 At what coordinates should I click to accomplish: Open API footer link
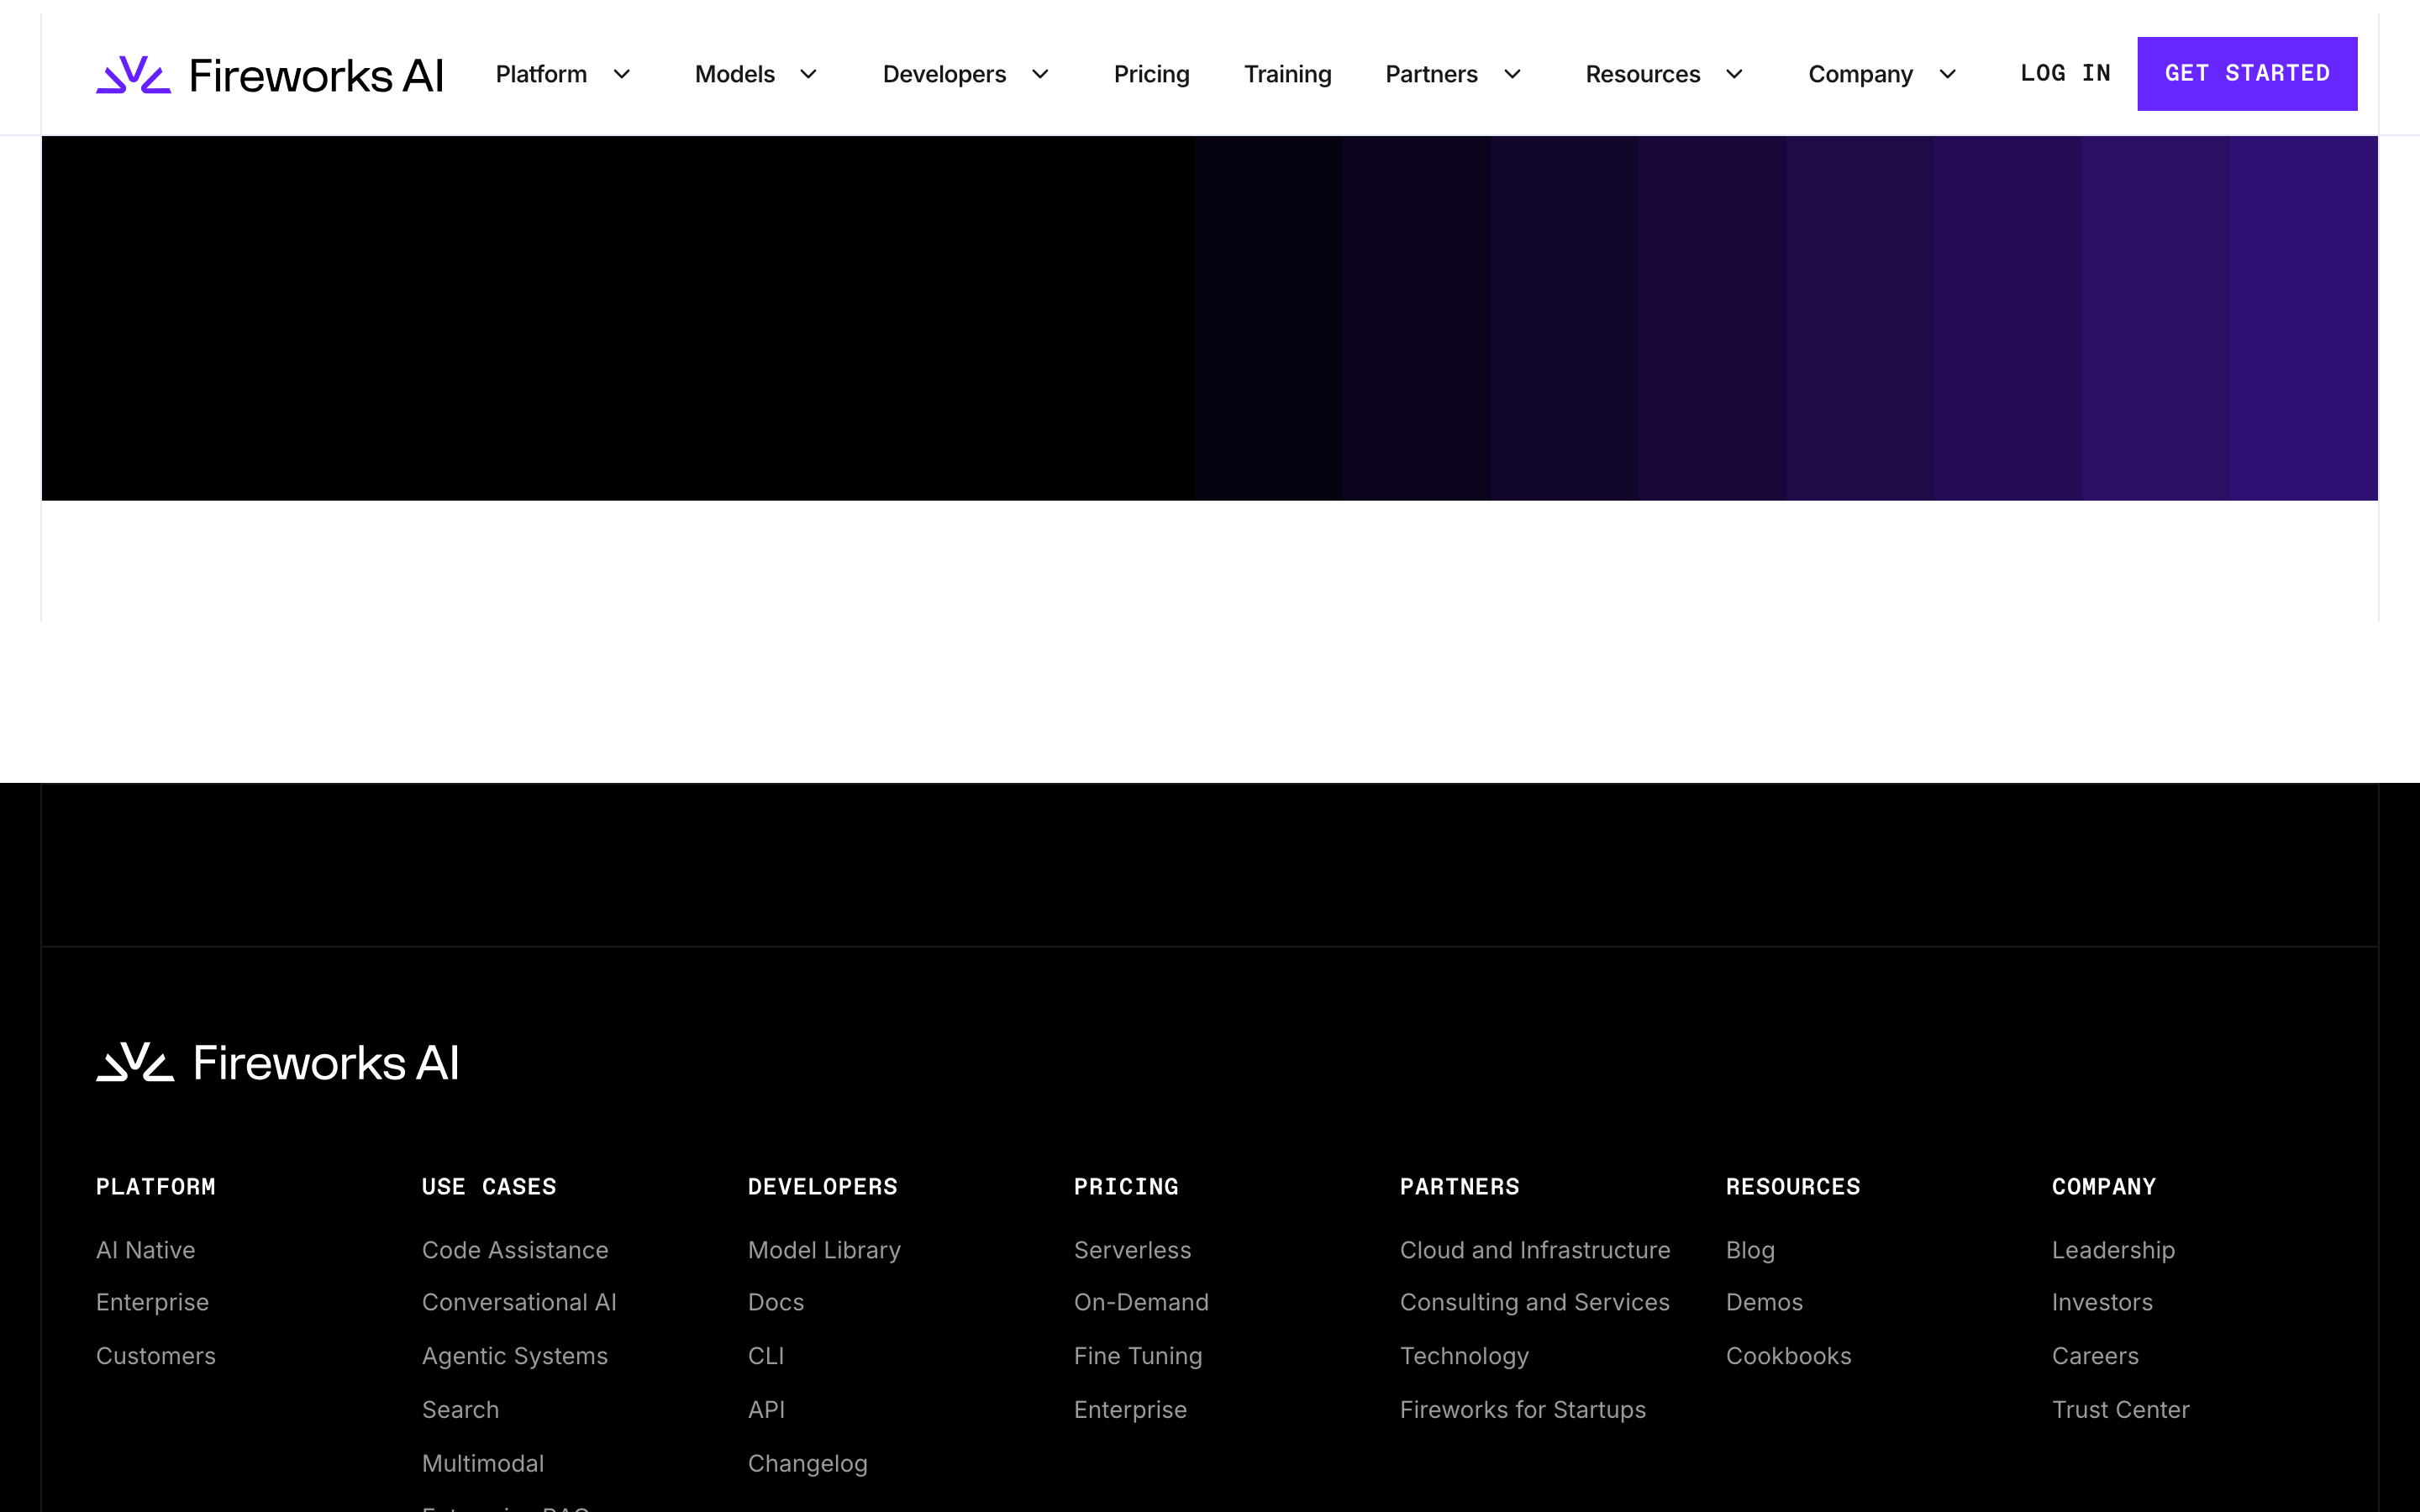click(x=766, y=1410)
